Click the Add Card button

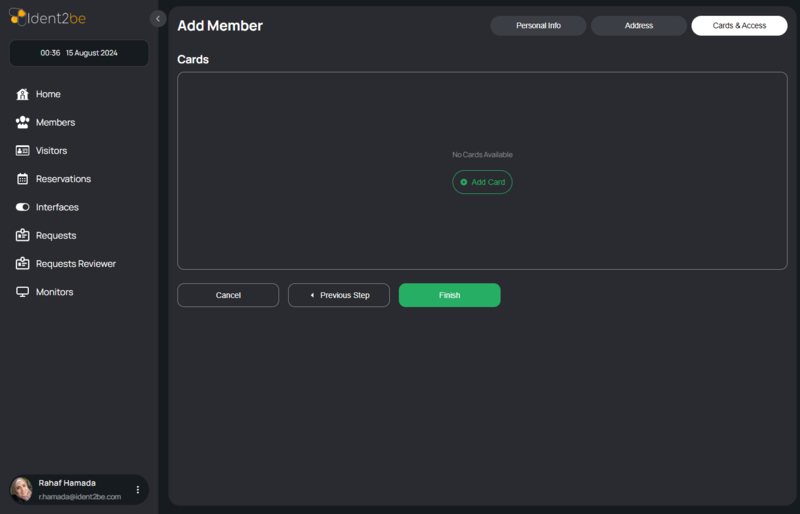pos(482,182)
